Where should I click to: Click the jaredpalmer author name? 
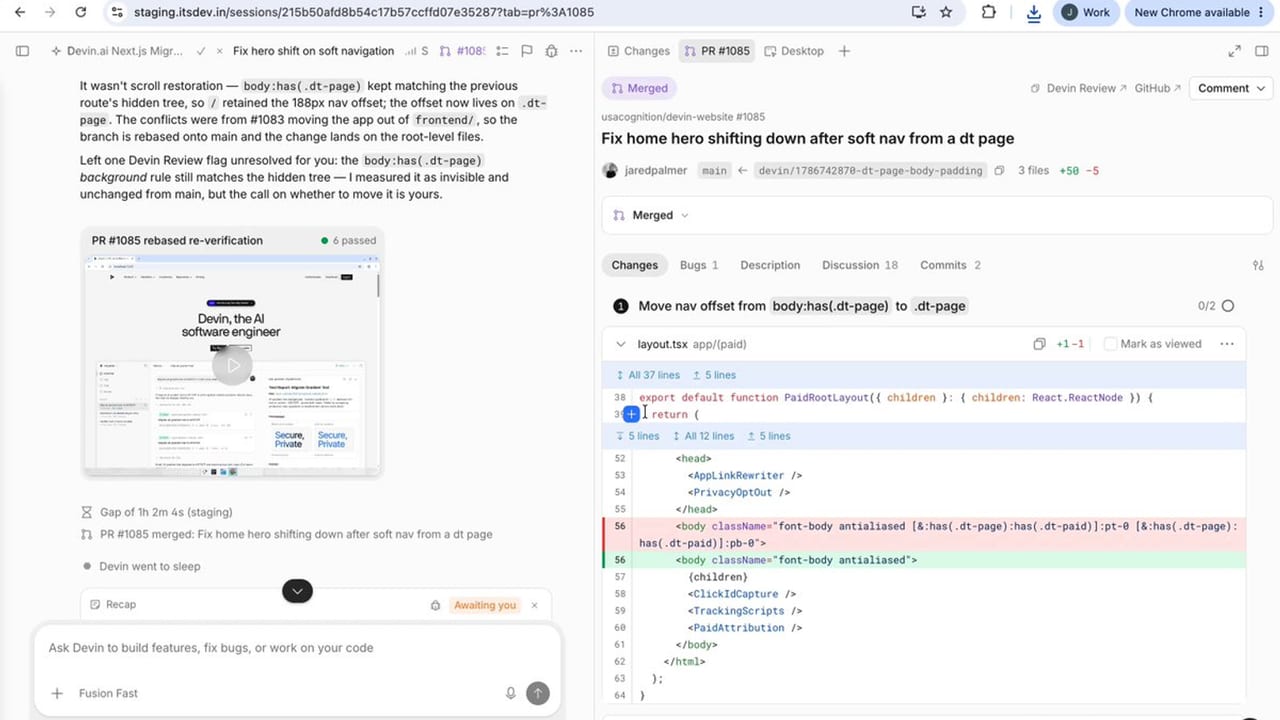coord(655,170)
